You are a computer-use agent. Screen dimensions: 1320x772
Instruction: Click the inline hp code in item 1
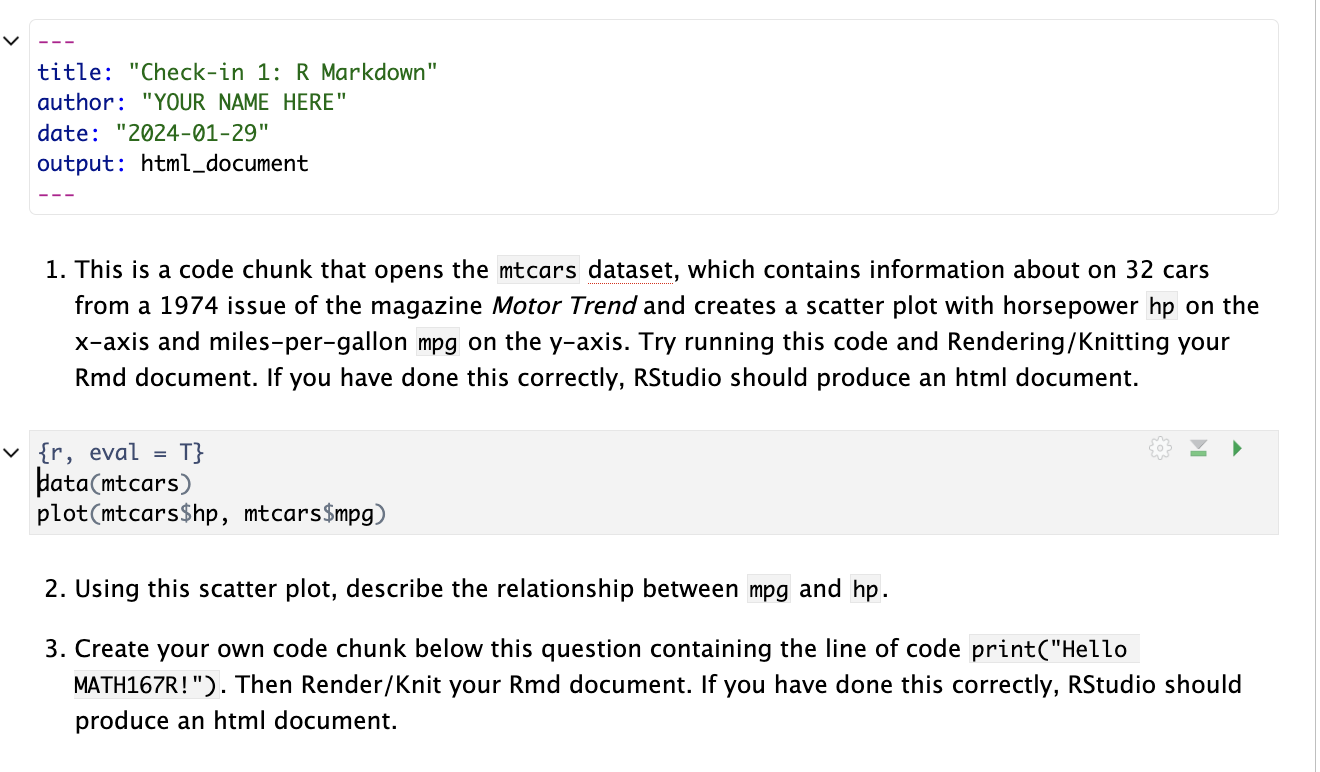[1161, 306]
